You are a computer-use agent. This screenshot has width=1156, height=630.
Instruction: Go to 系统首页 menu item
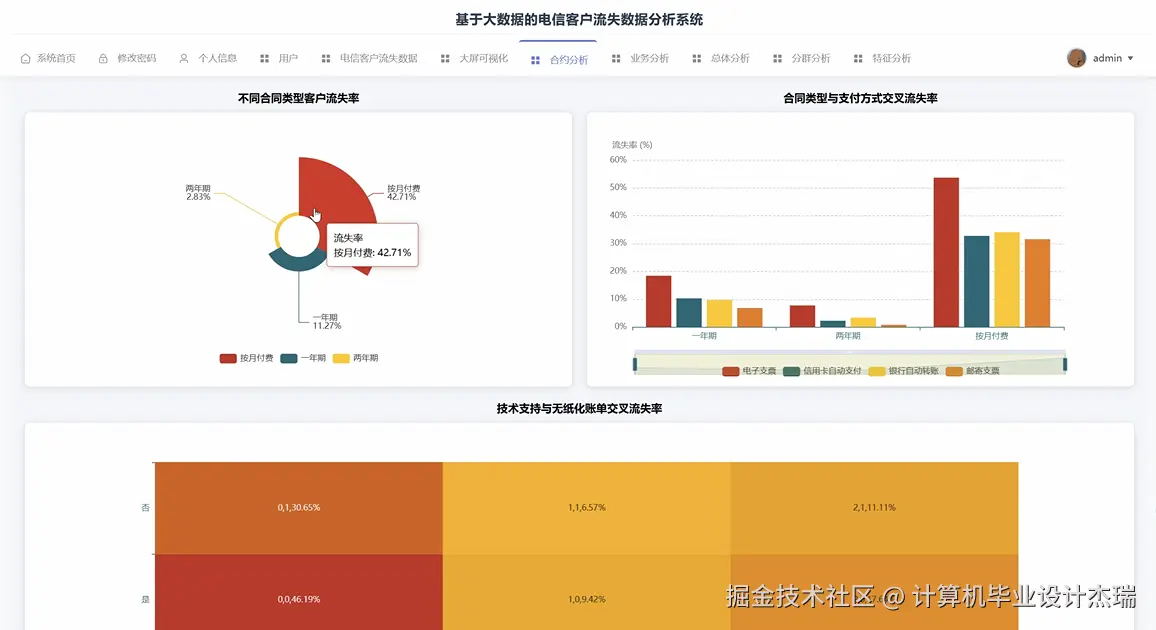56,58
